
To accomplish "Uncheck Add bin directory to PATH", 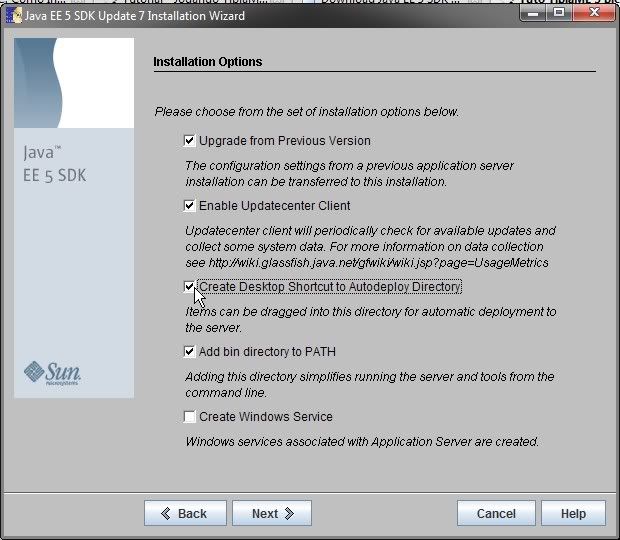I will (x=190, y=352).
